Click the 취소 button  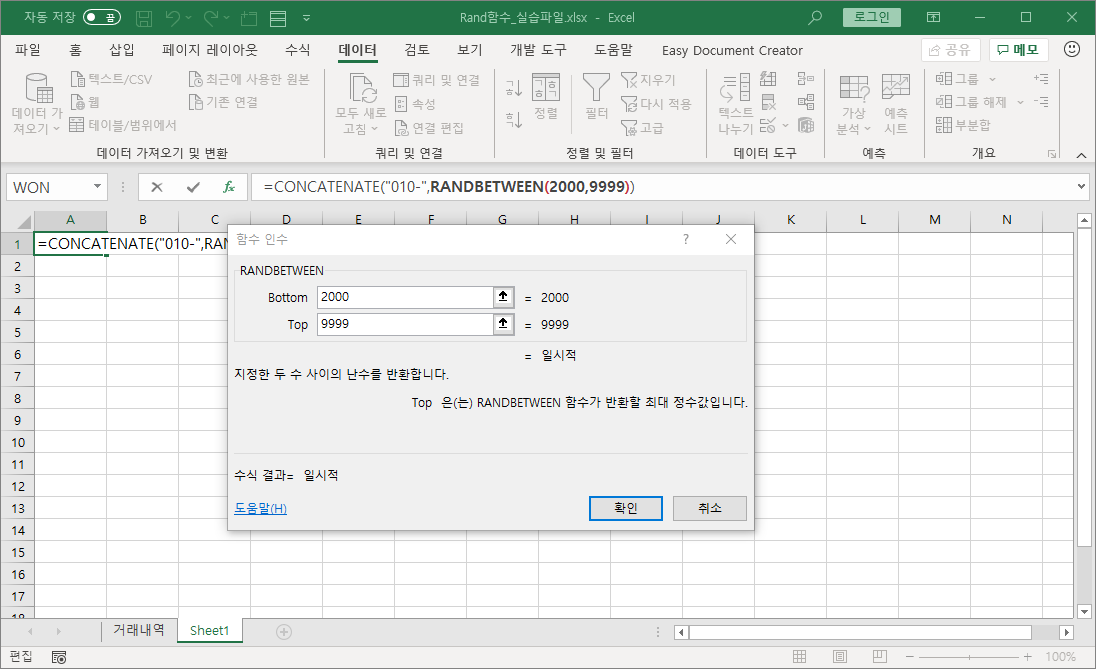pos(709,508)
